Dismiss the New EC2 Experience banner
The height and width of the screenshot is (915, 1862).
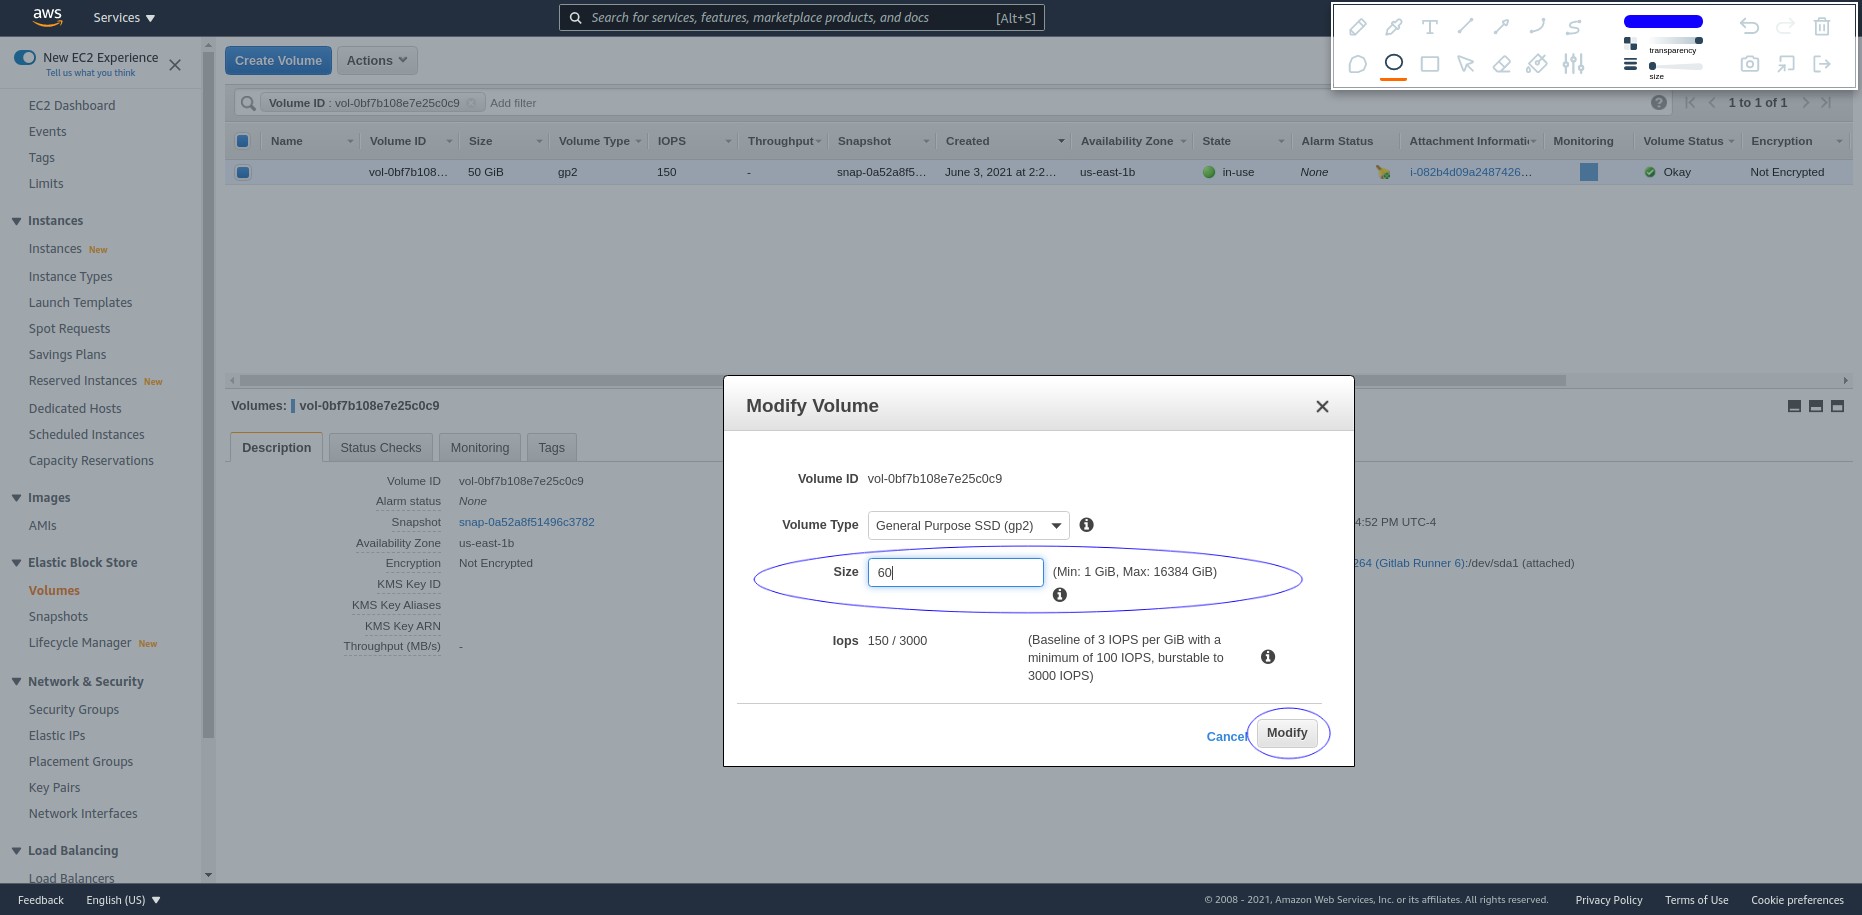[175, 65]
